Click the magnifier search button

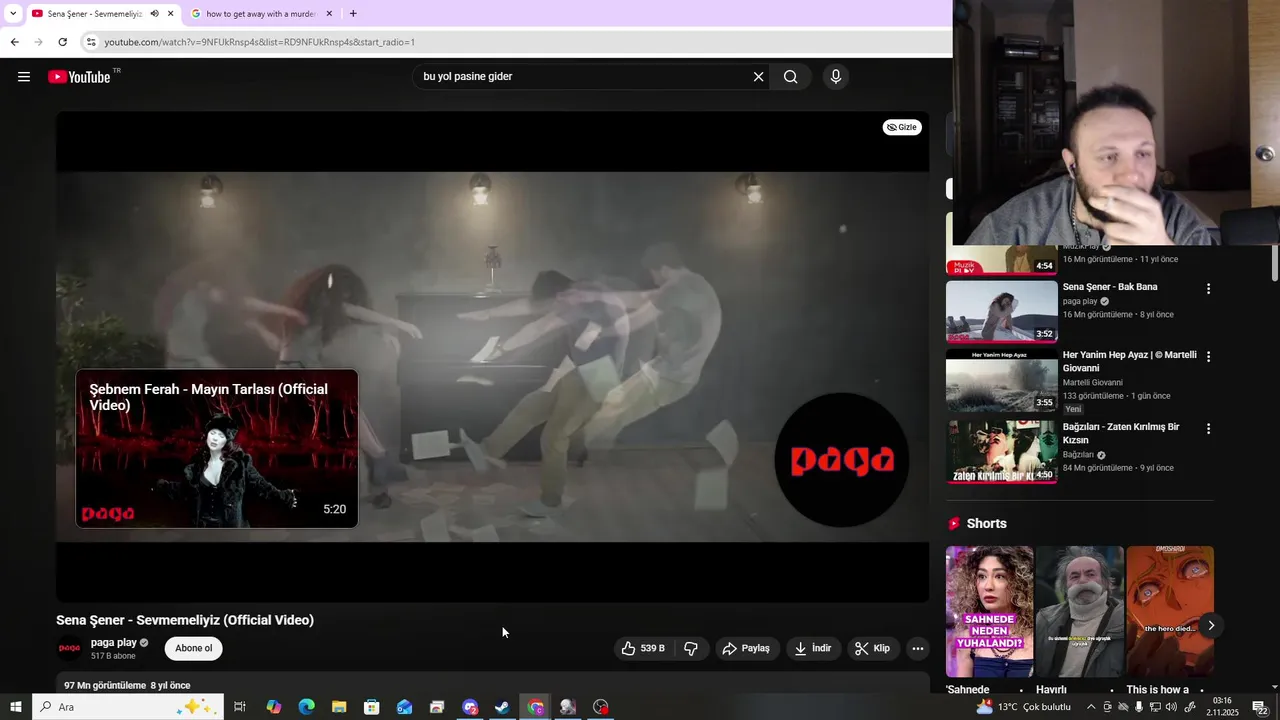point(790,77)
